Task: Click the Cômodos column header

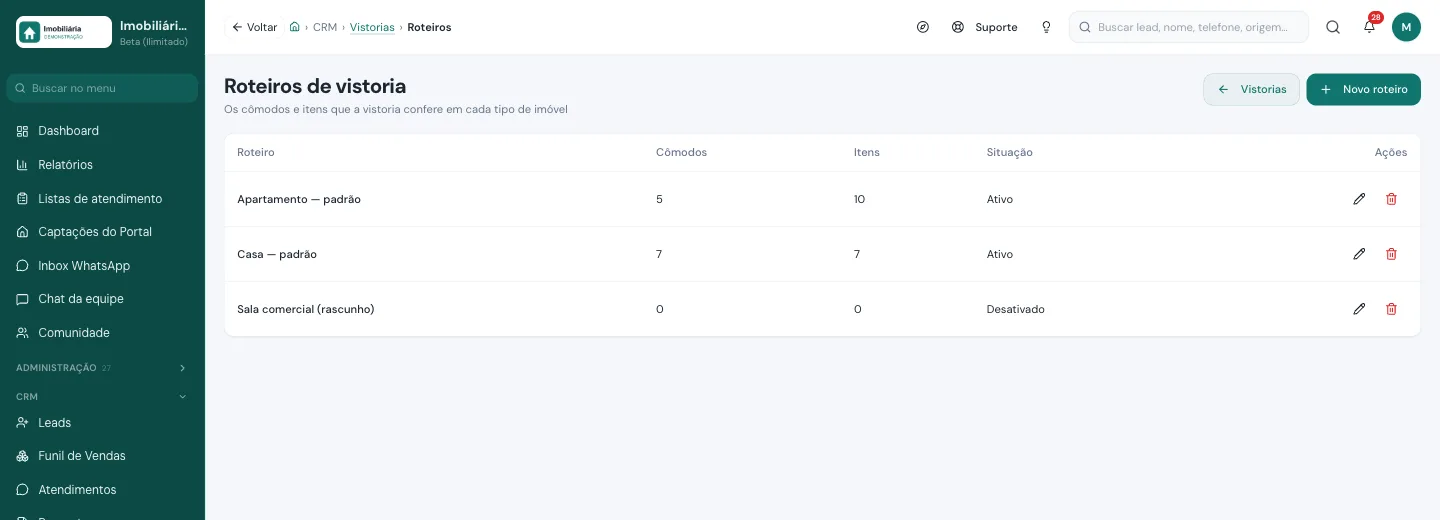Action: 681,152
